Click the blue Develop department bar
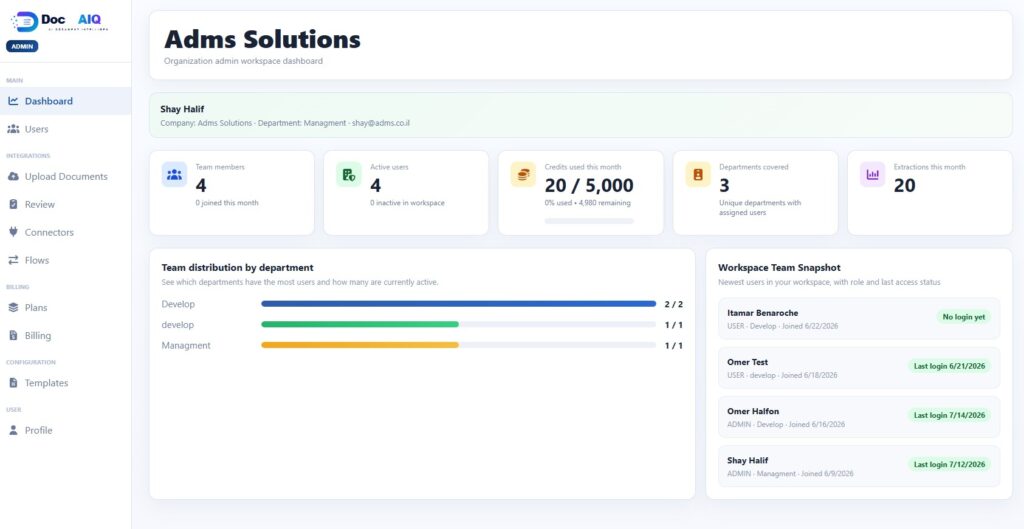The height and width of the screenshot is (529, 1024). pos(458,304)
